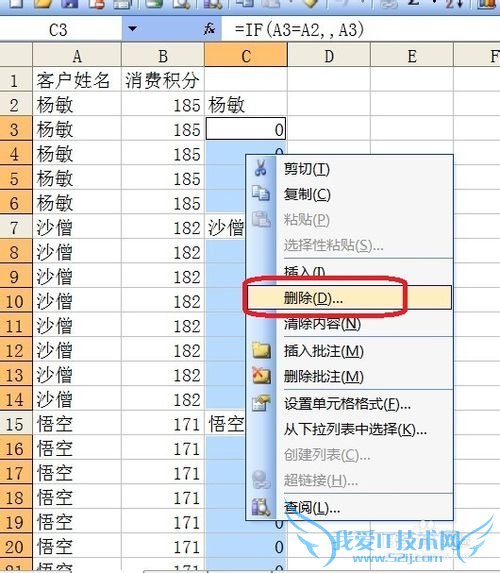Image resolution: width=500 pixels, height=573 pixels.
Task: Click cell A15 containing 悟空
Action: point(77,424)
